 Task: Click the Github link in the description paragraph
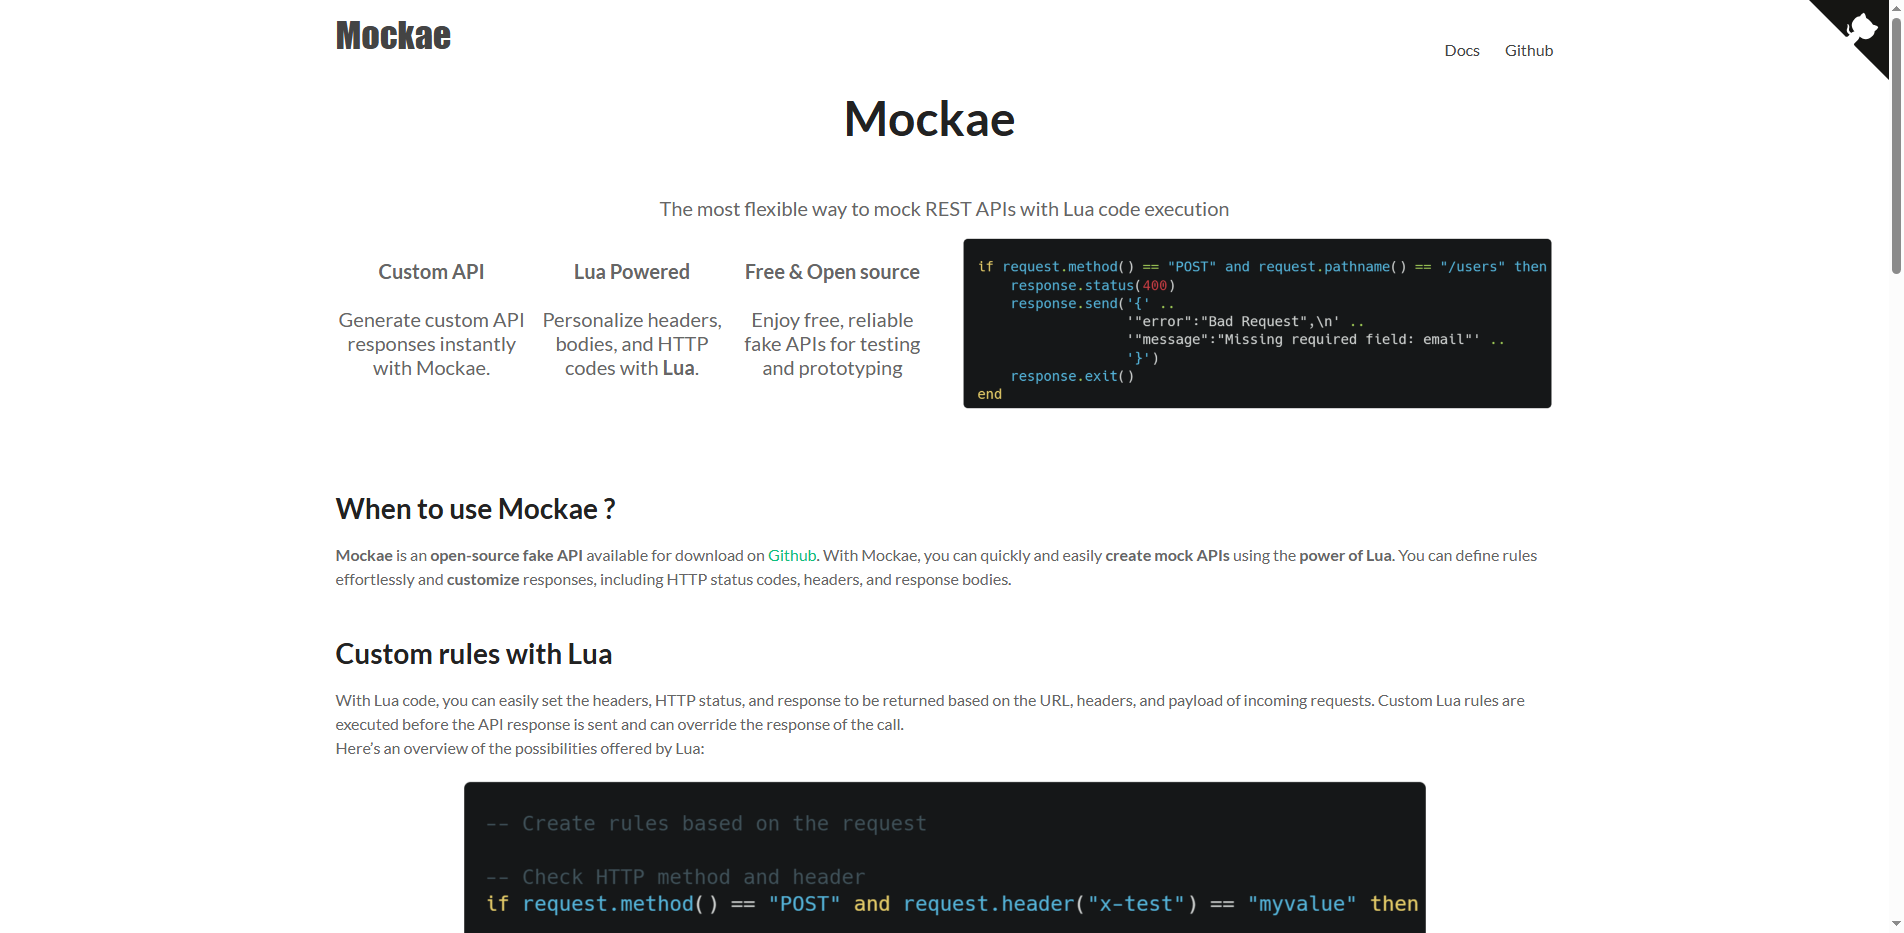tap(791, 555)
